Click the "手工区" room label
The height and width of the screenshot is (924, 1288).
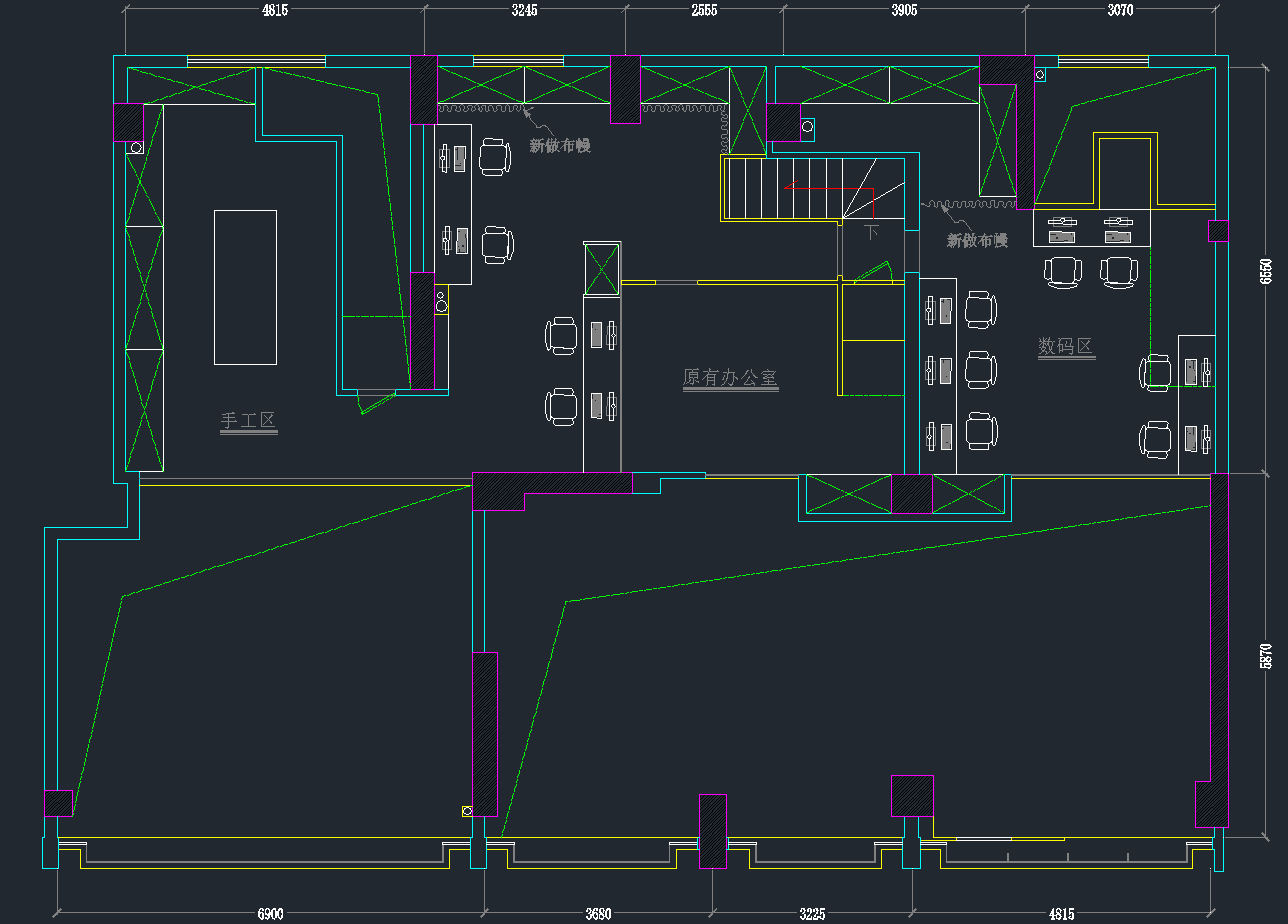[x=248, y=421]
